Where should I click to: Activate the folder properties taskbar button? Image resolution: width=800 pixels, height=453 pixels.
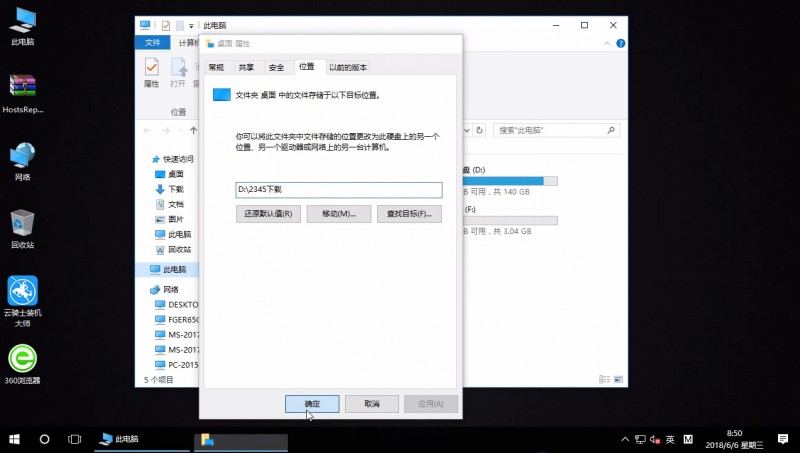point(241,440)
